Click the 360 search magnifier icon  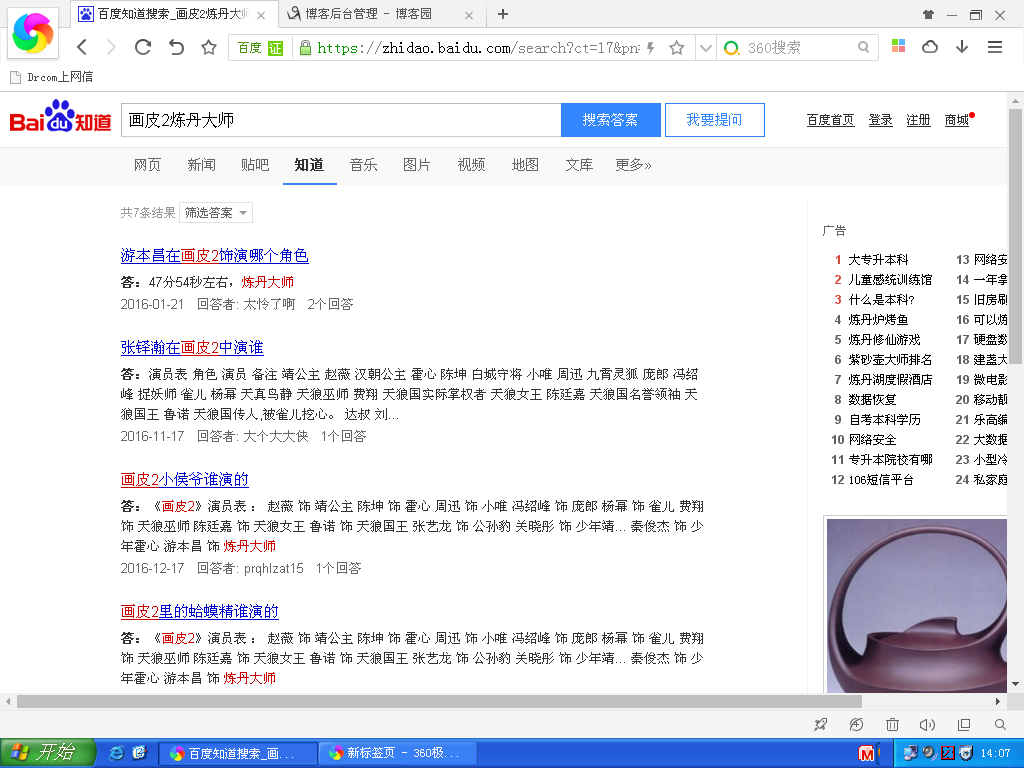coord(863,47)
